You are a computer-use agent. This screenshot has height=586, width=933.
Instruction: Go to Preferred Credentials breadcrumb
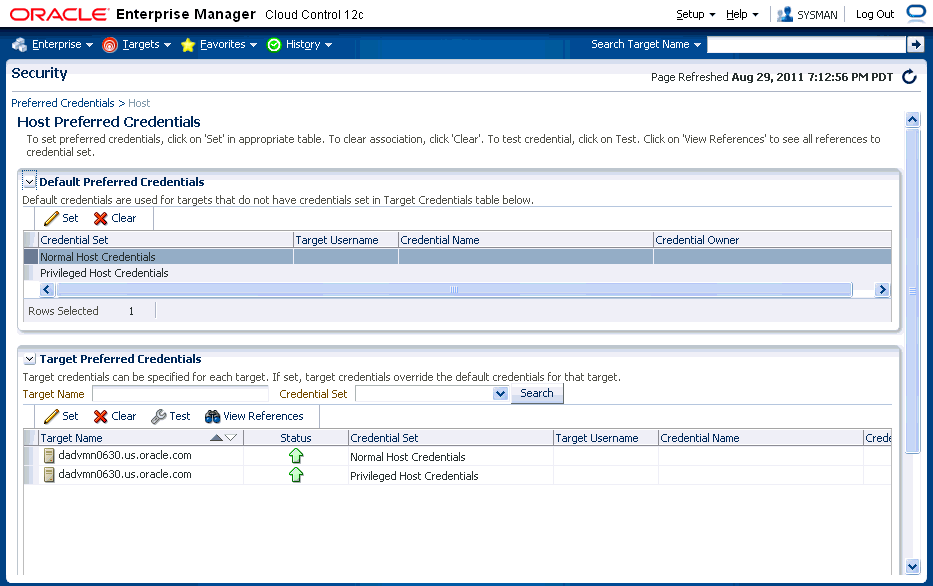pos(62,103)
